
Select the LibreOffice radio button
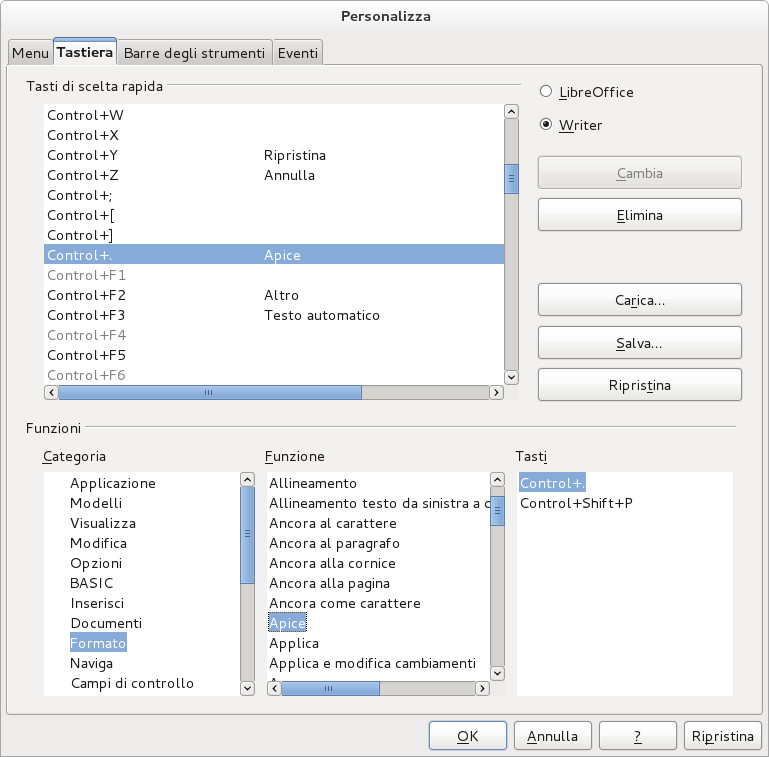546,92
